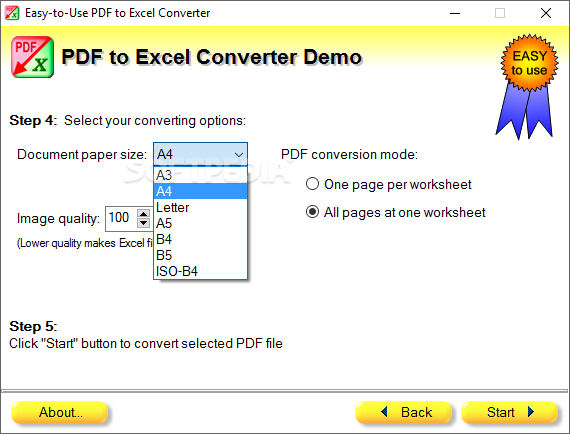Select ISO-B4 paper size option
The image size is (570, 434).
pyautogui.click(x=200, y=271)
